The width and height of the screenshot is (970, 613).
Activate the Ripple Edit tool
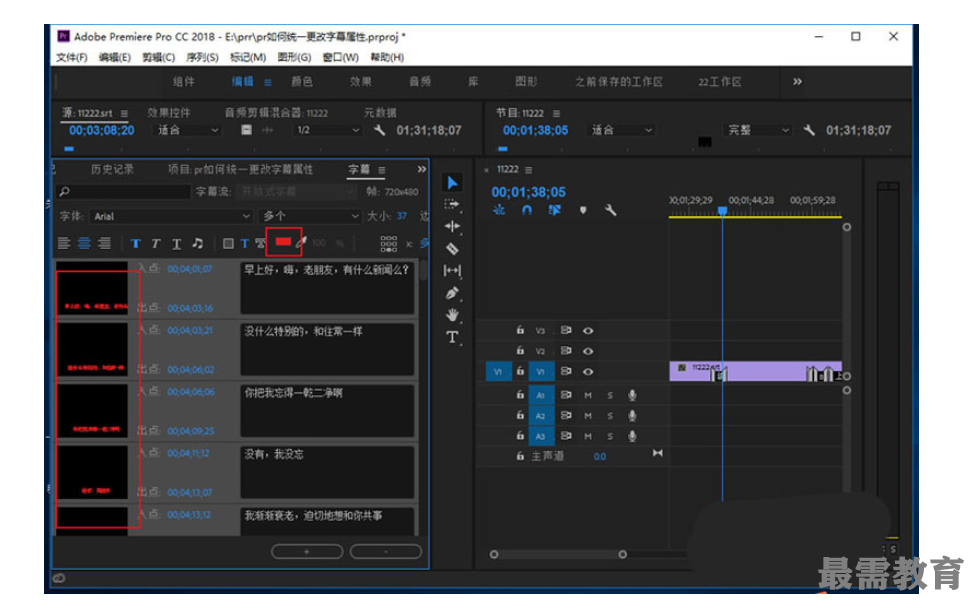coord(452,226)
